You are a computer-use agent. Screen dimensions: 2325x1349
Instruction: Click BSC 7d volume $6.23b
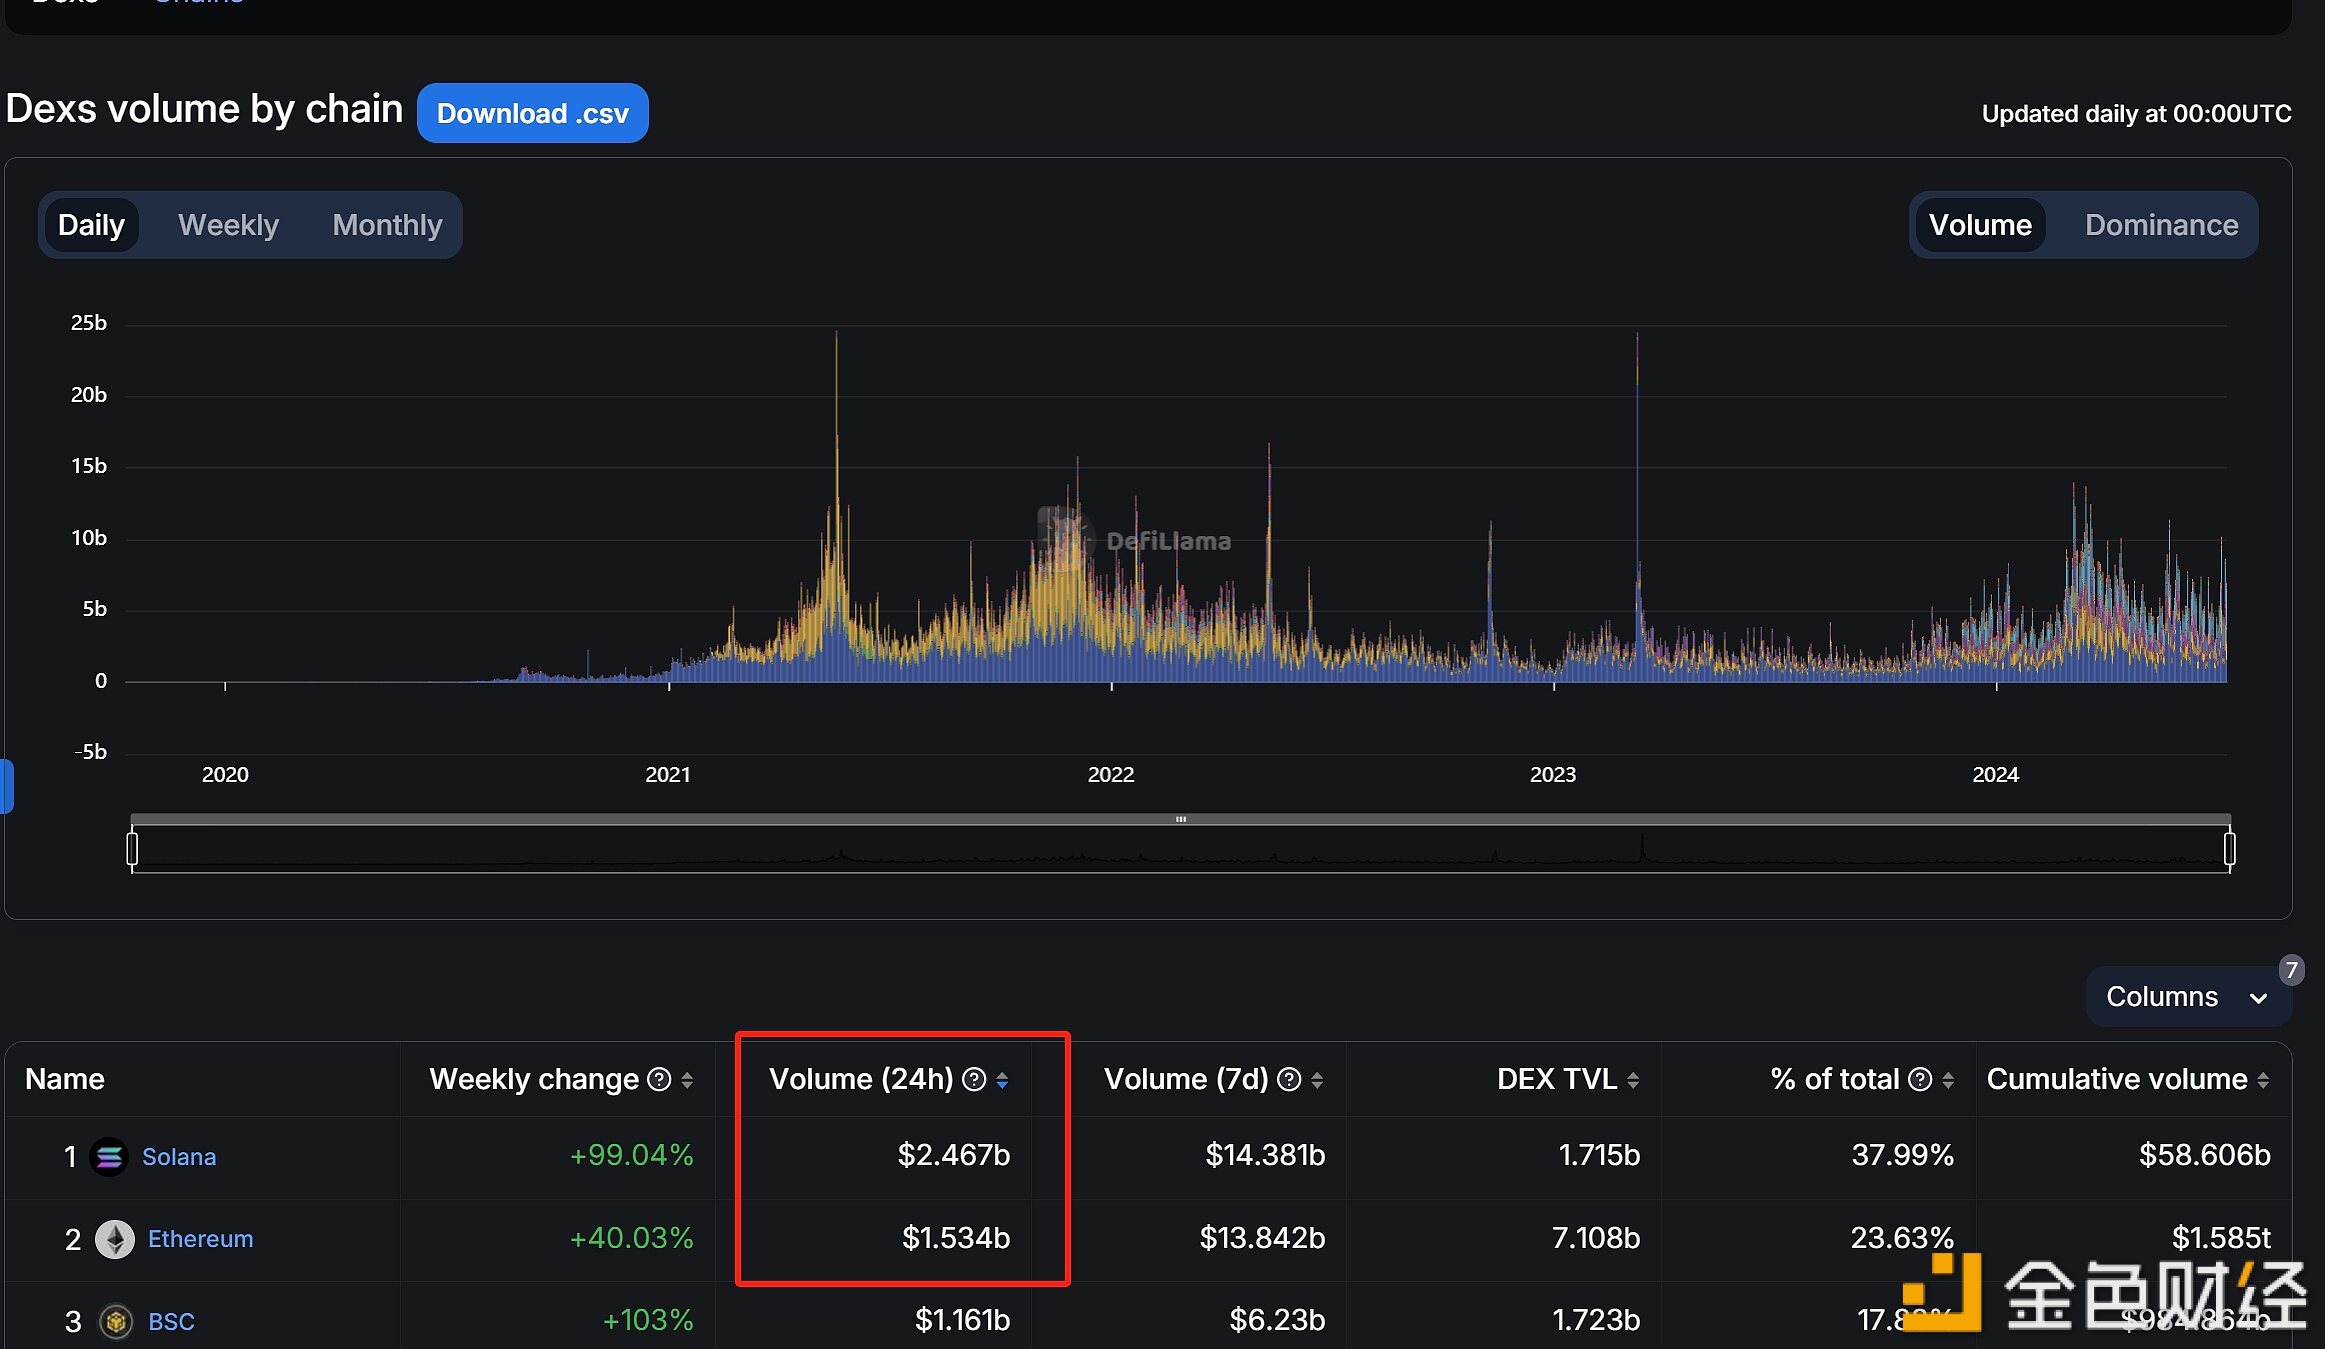(1277, 1320)
